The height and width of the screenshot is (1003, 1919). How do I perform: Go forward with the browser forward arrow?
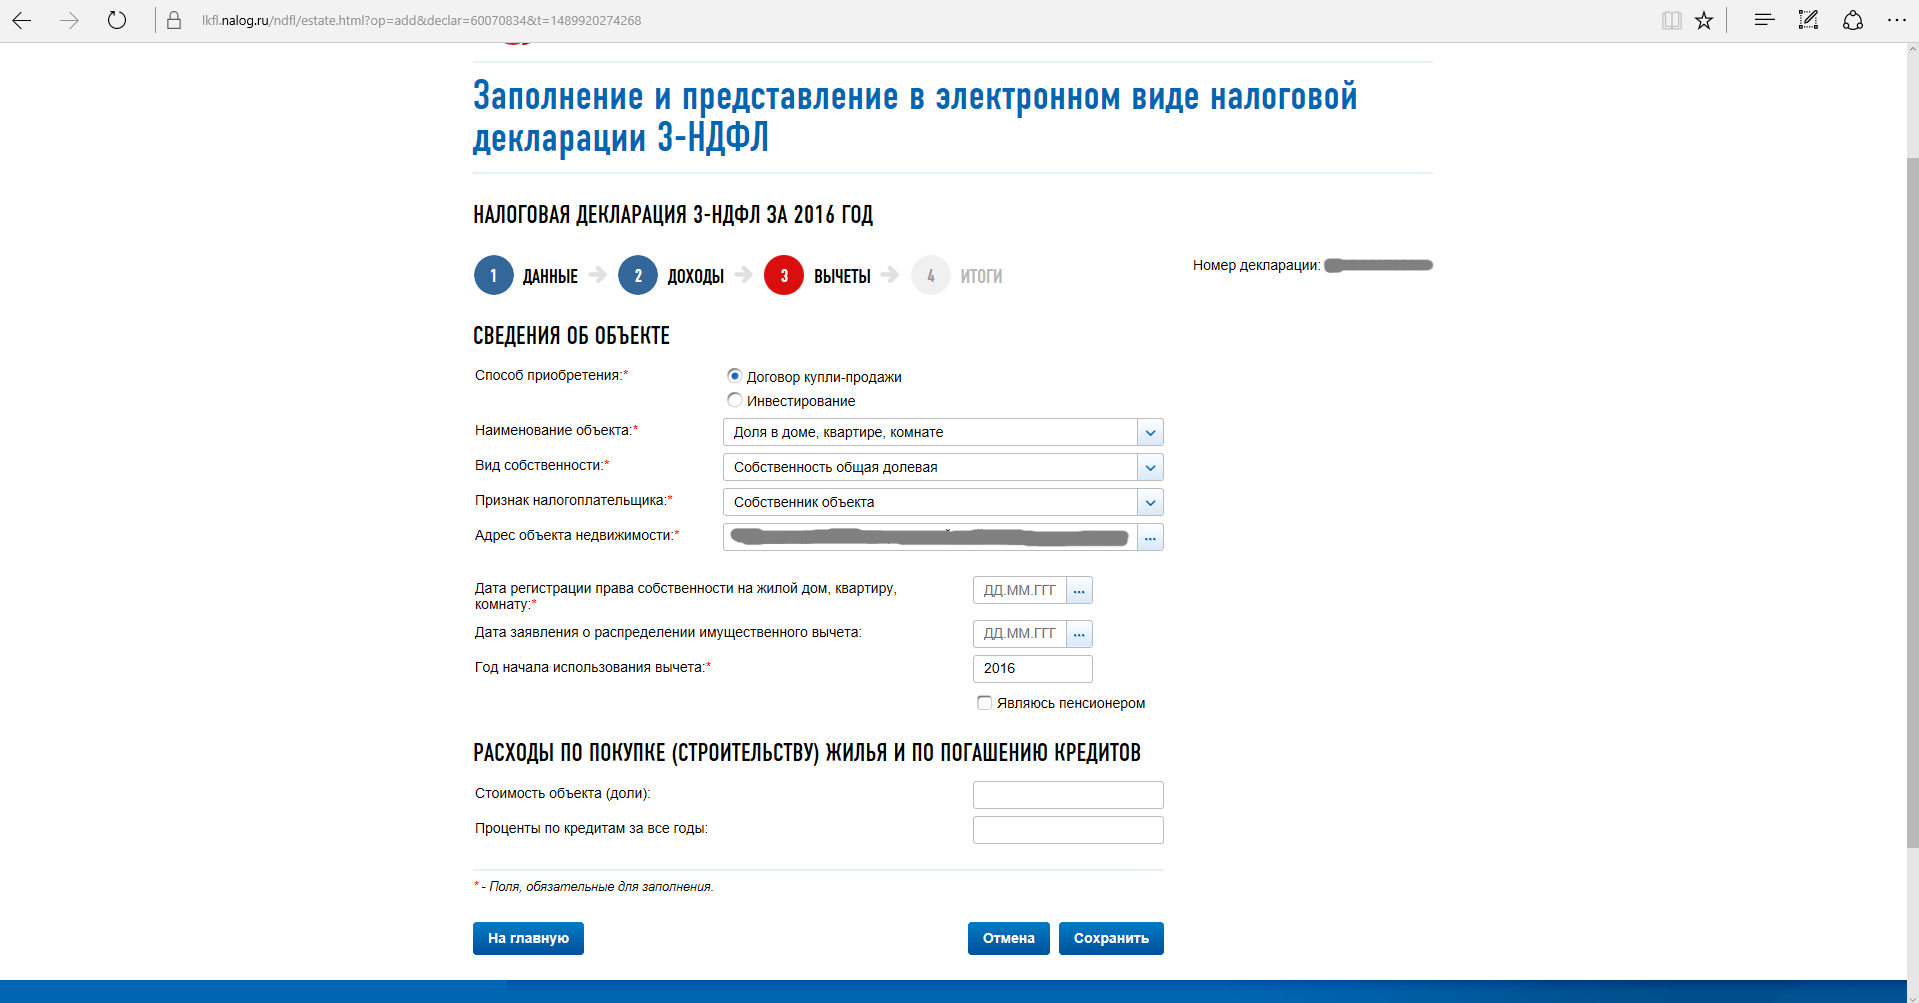pos(69,20)
